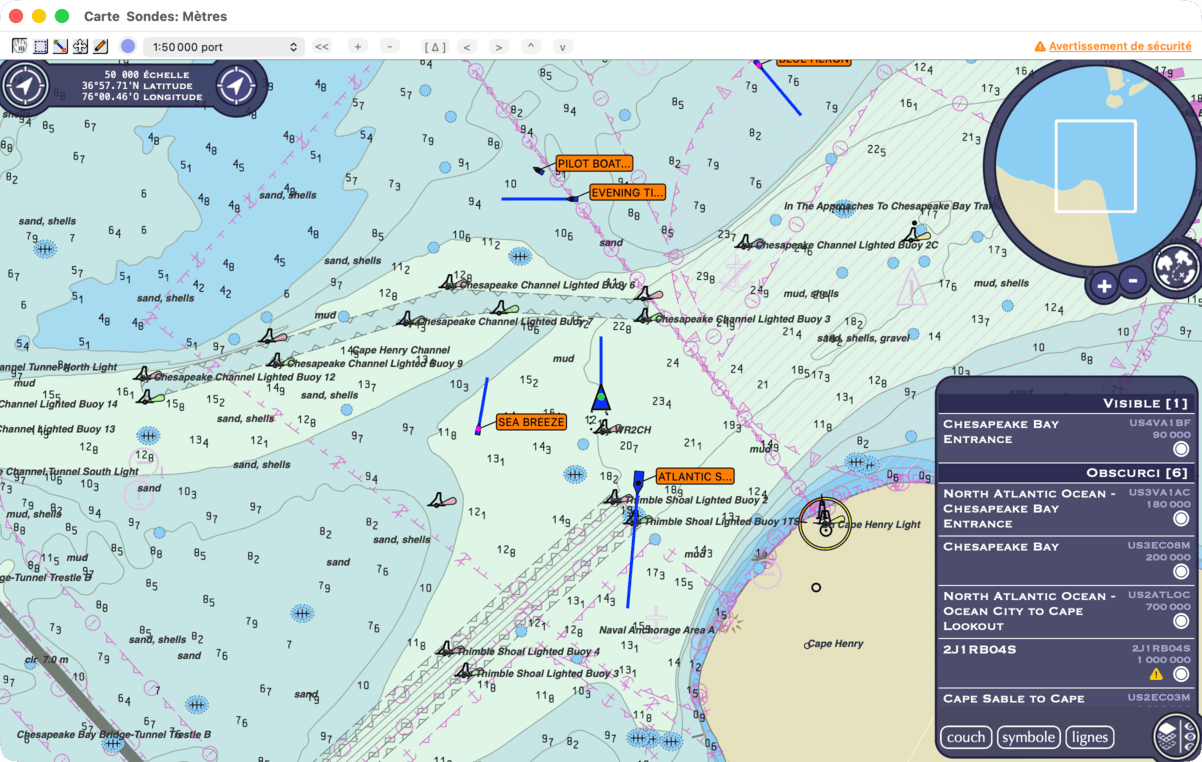
Task: Click the left compass arrow button
Action: 25,86
